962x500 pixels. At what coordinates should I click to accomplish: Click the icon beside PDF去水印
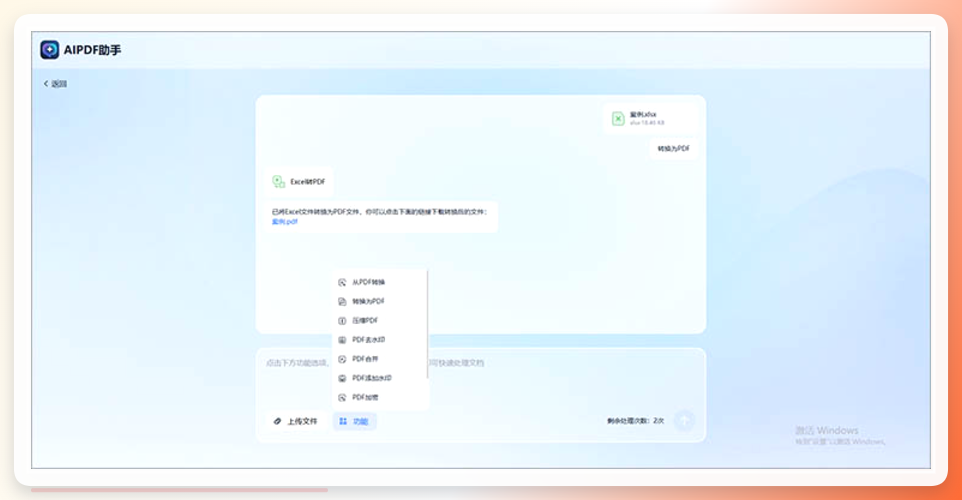point(342,340)
